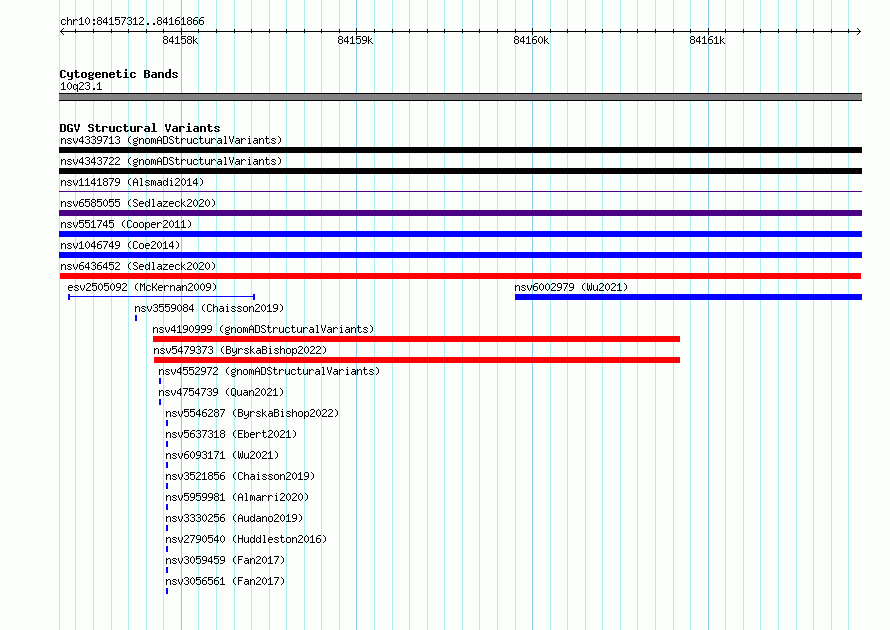Open nsv5479373 (ByrskaBishop2022) label
Screen dimensions: 890x630
[x=240, y=350]
